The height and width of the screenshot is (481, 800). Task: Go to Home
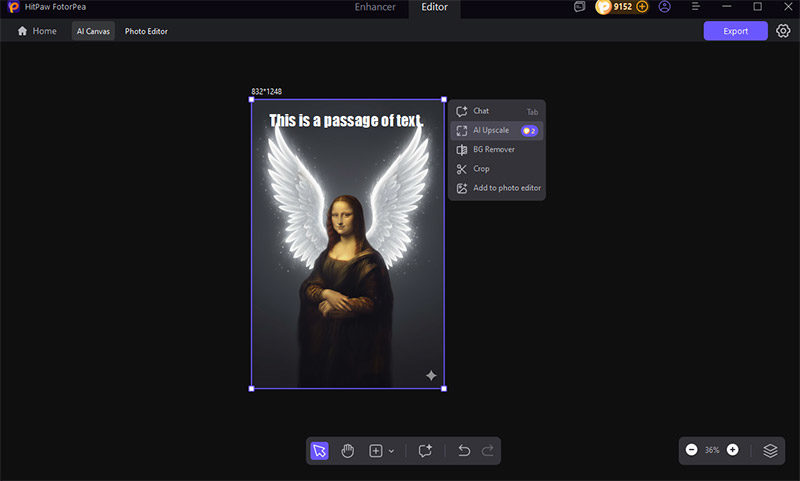point(37,31)
